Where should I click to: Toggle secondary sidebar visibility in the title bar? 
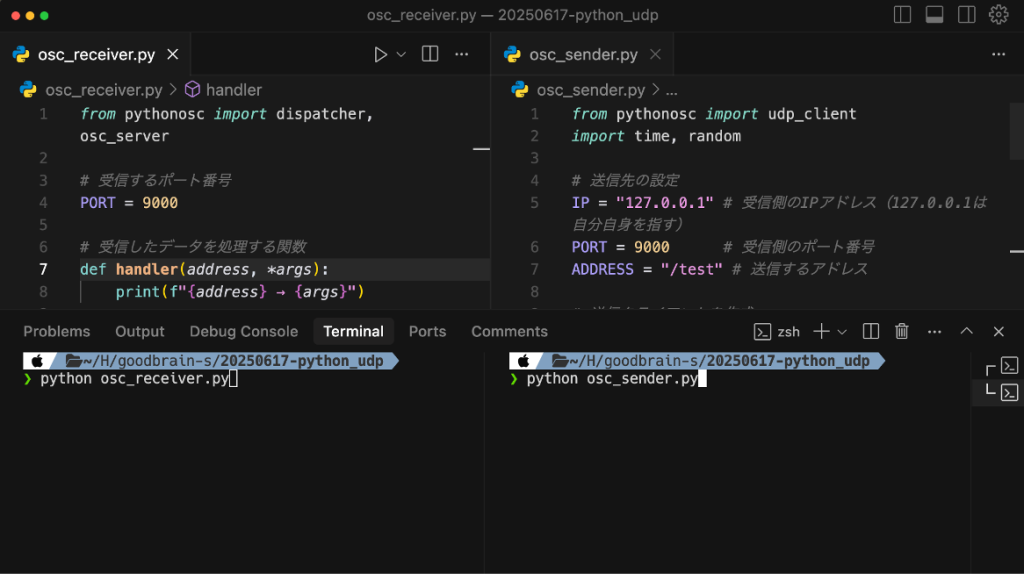tap(966, 15)
